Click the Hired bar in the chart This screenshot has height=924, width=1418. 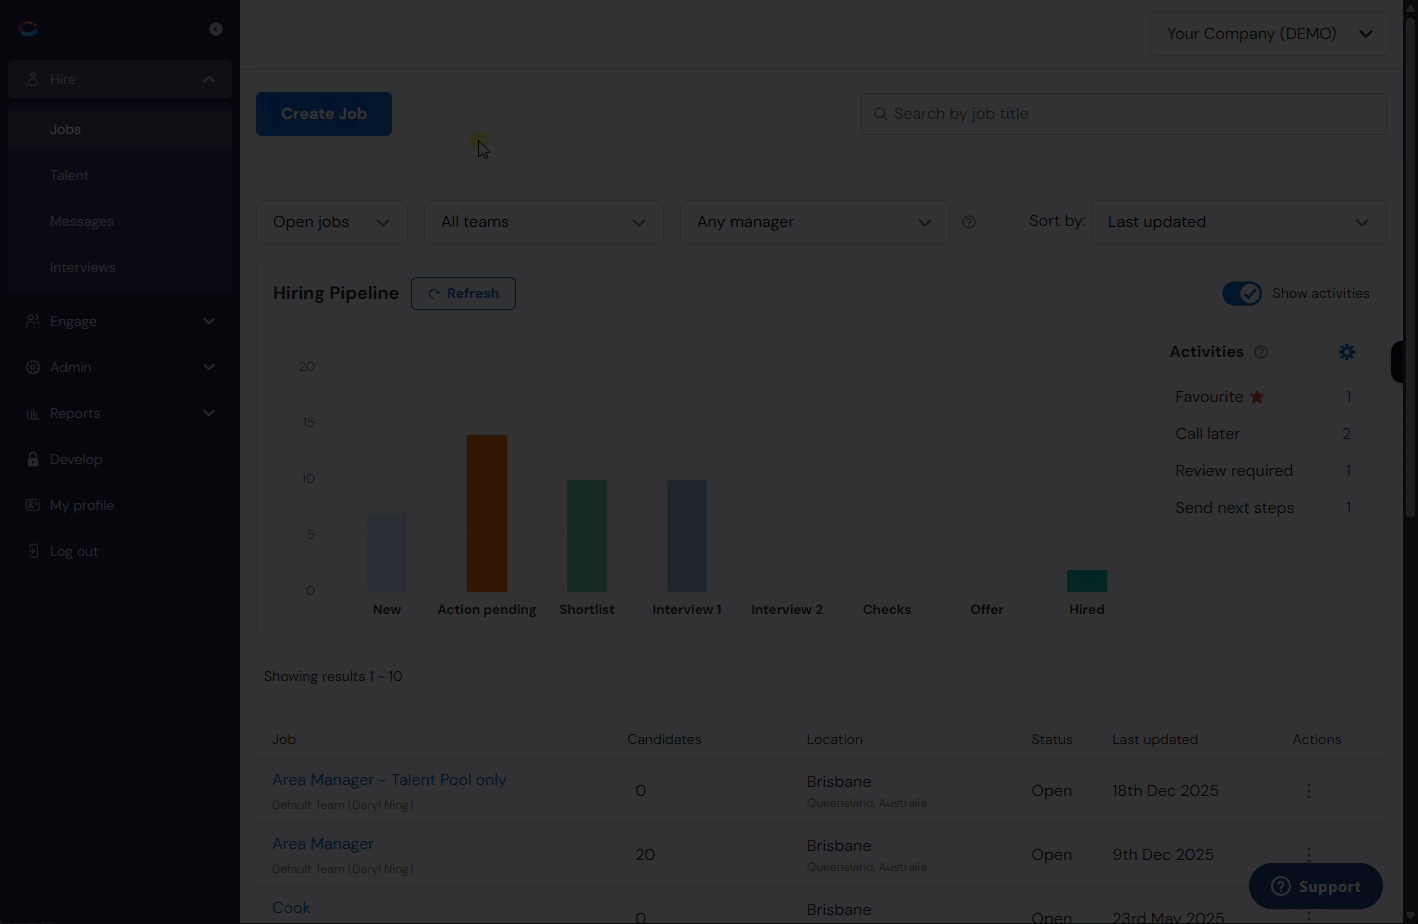point(1087,581)
